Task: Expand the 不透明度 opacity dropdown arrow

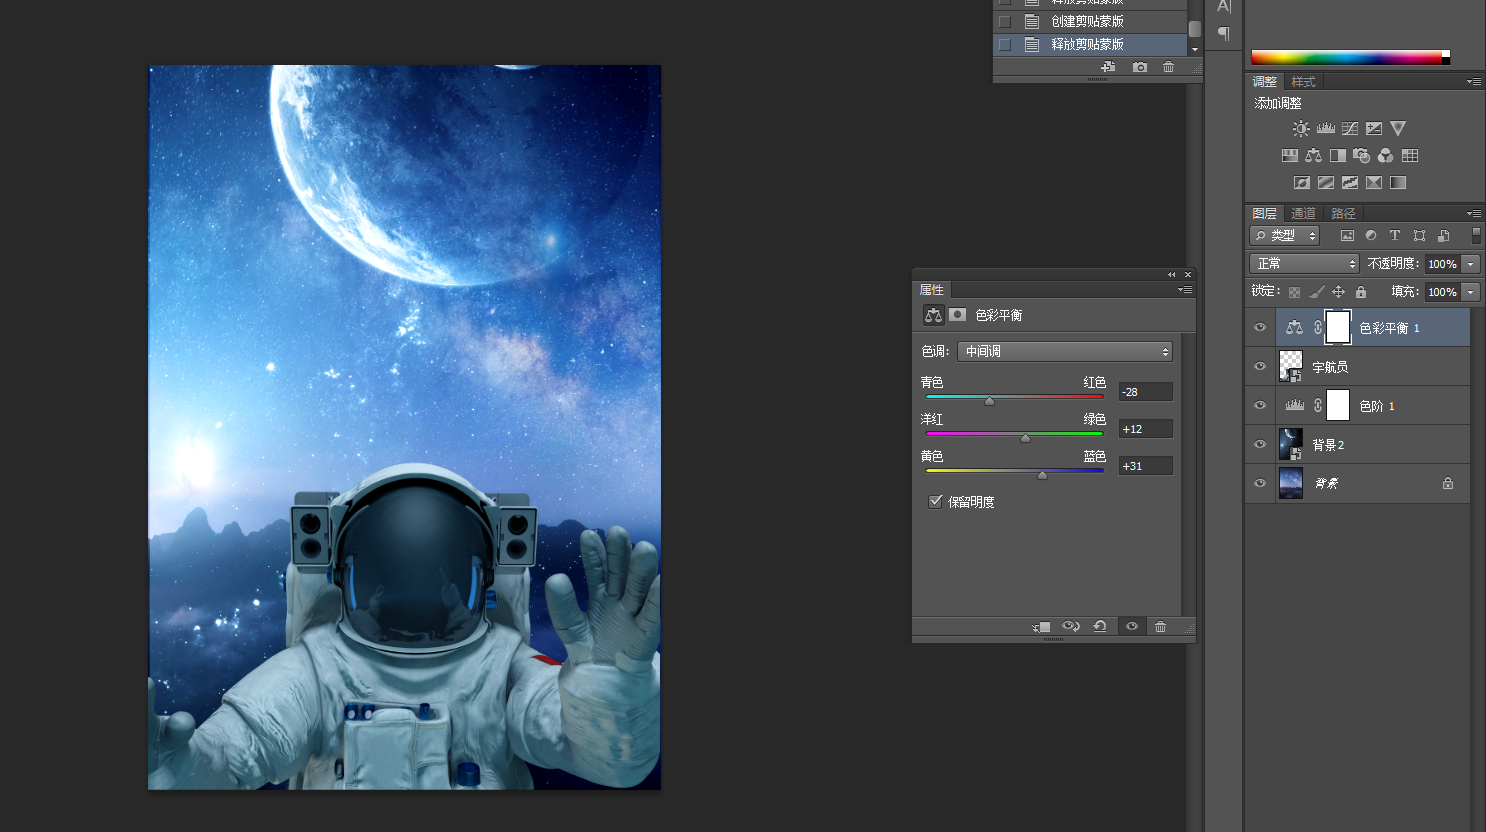Action: [x=1471, y=264]
